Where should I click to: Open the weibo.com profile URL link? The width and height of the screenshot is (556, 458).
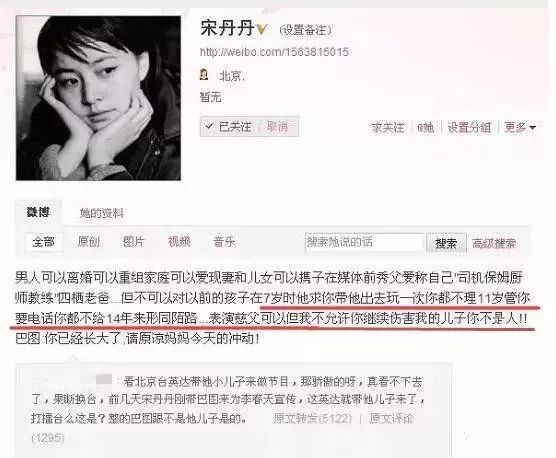(274, 52)
